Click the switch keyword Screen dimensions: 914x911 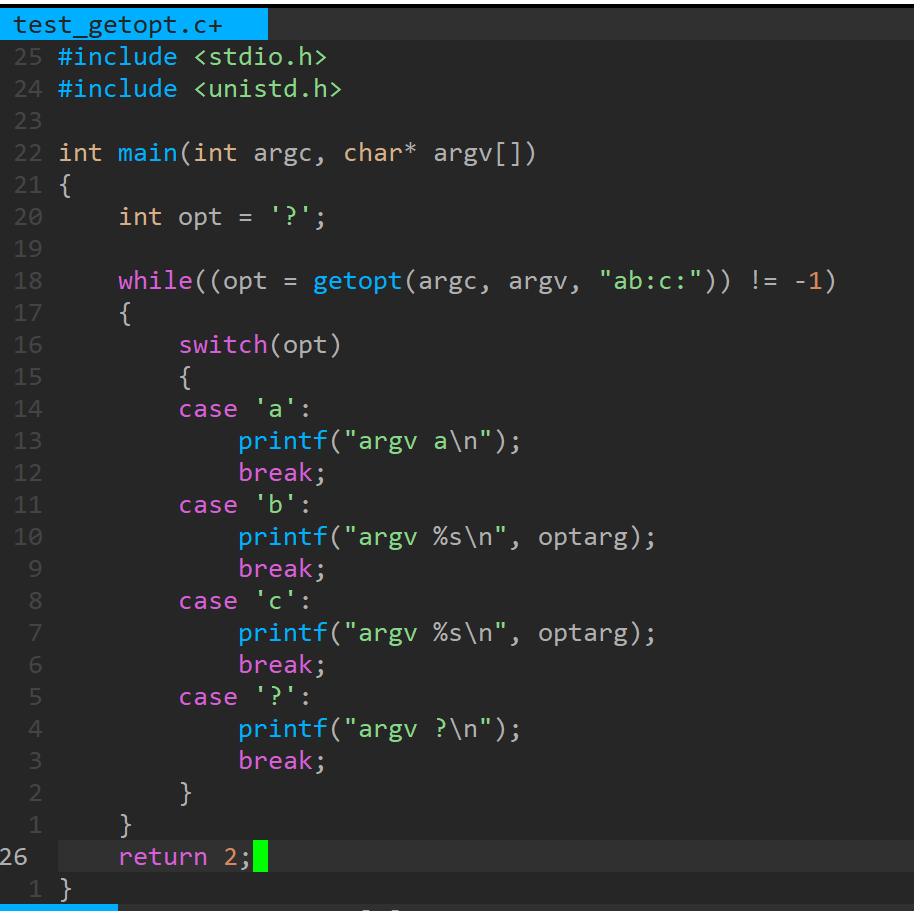pos(222,344)
